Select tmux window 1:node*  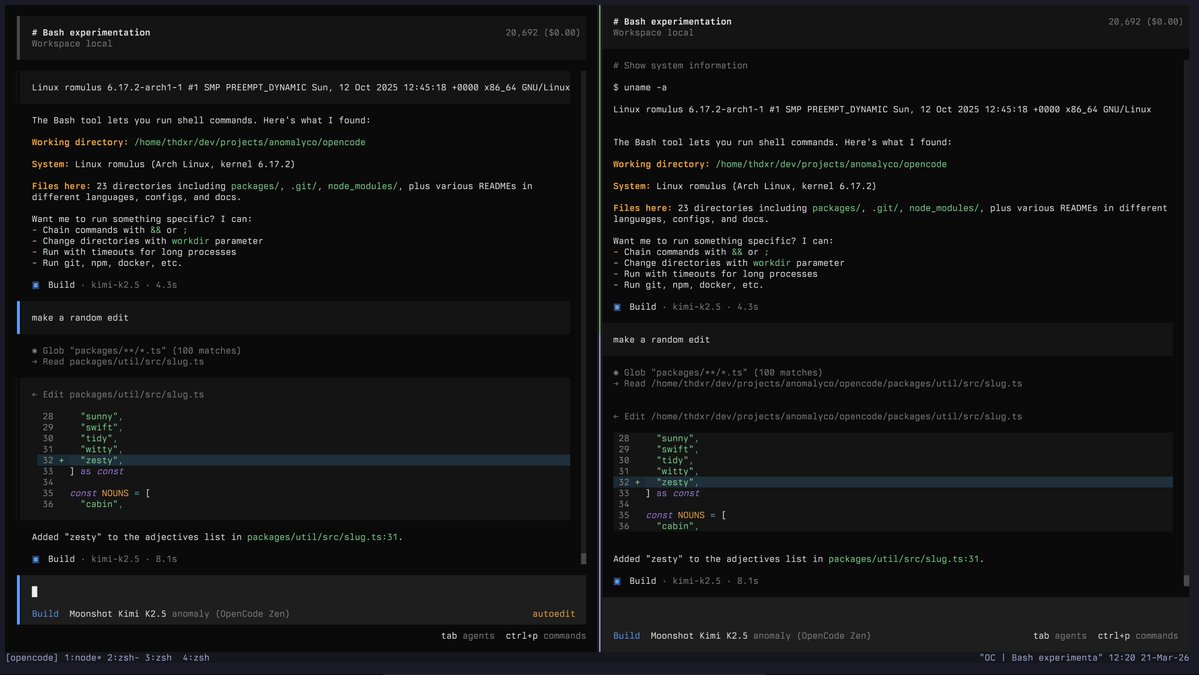pos(83,657)
